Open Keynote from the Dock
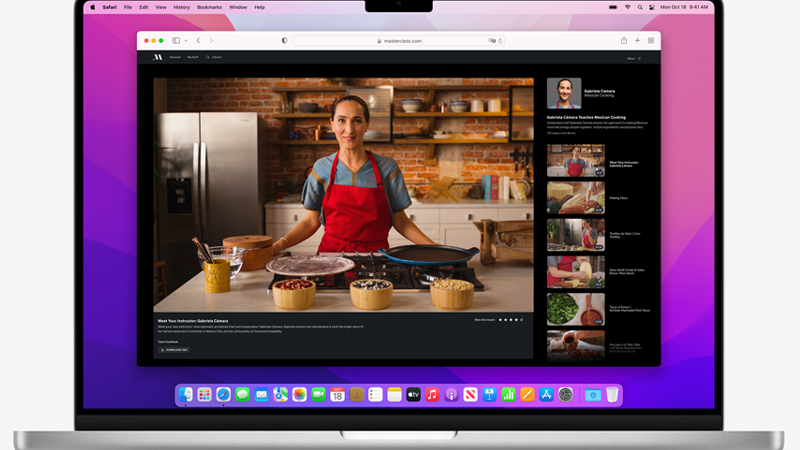Image resolution: width=800 pixels, height=450 pixels. (489, 394)
